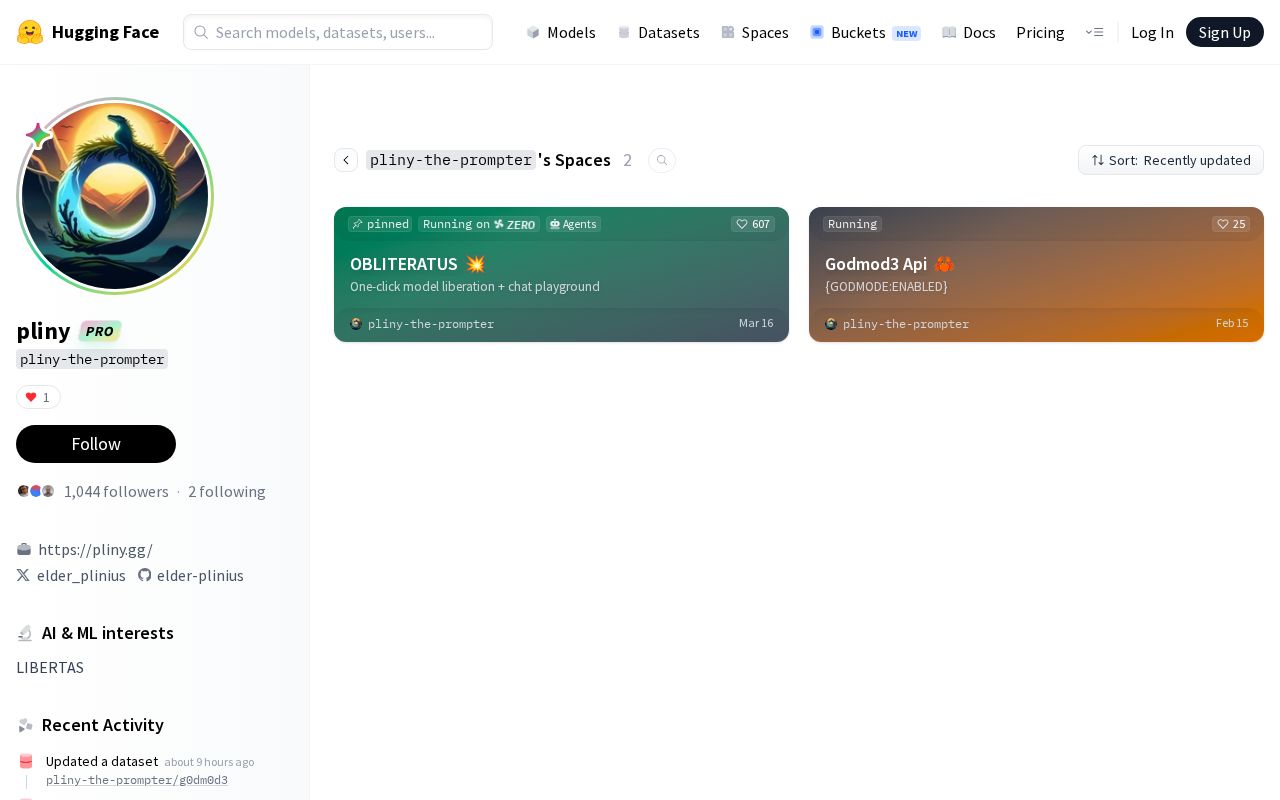Click the pliny-the-prompter name in Spaces heading
Screen dimensions: 1280x800
(x=451, y=160)
